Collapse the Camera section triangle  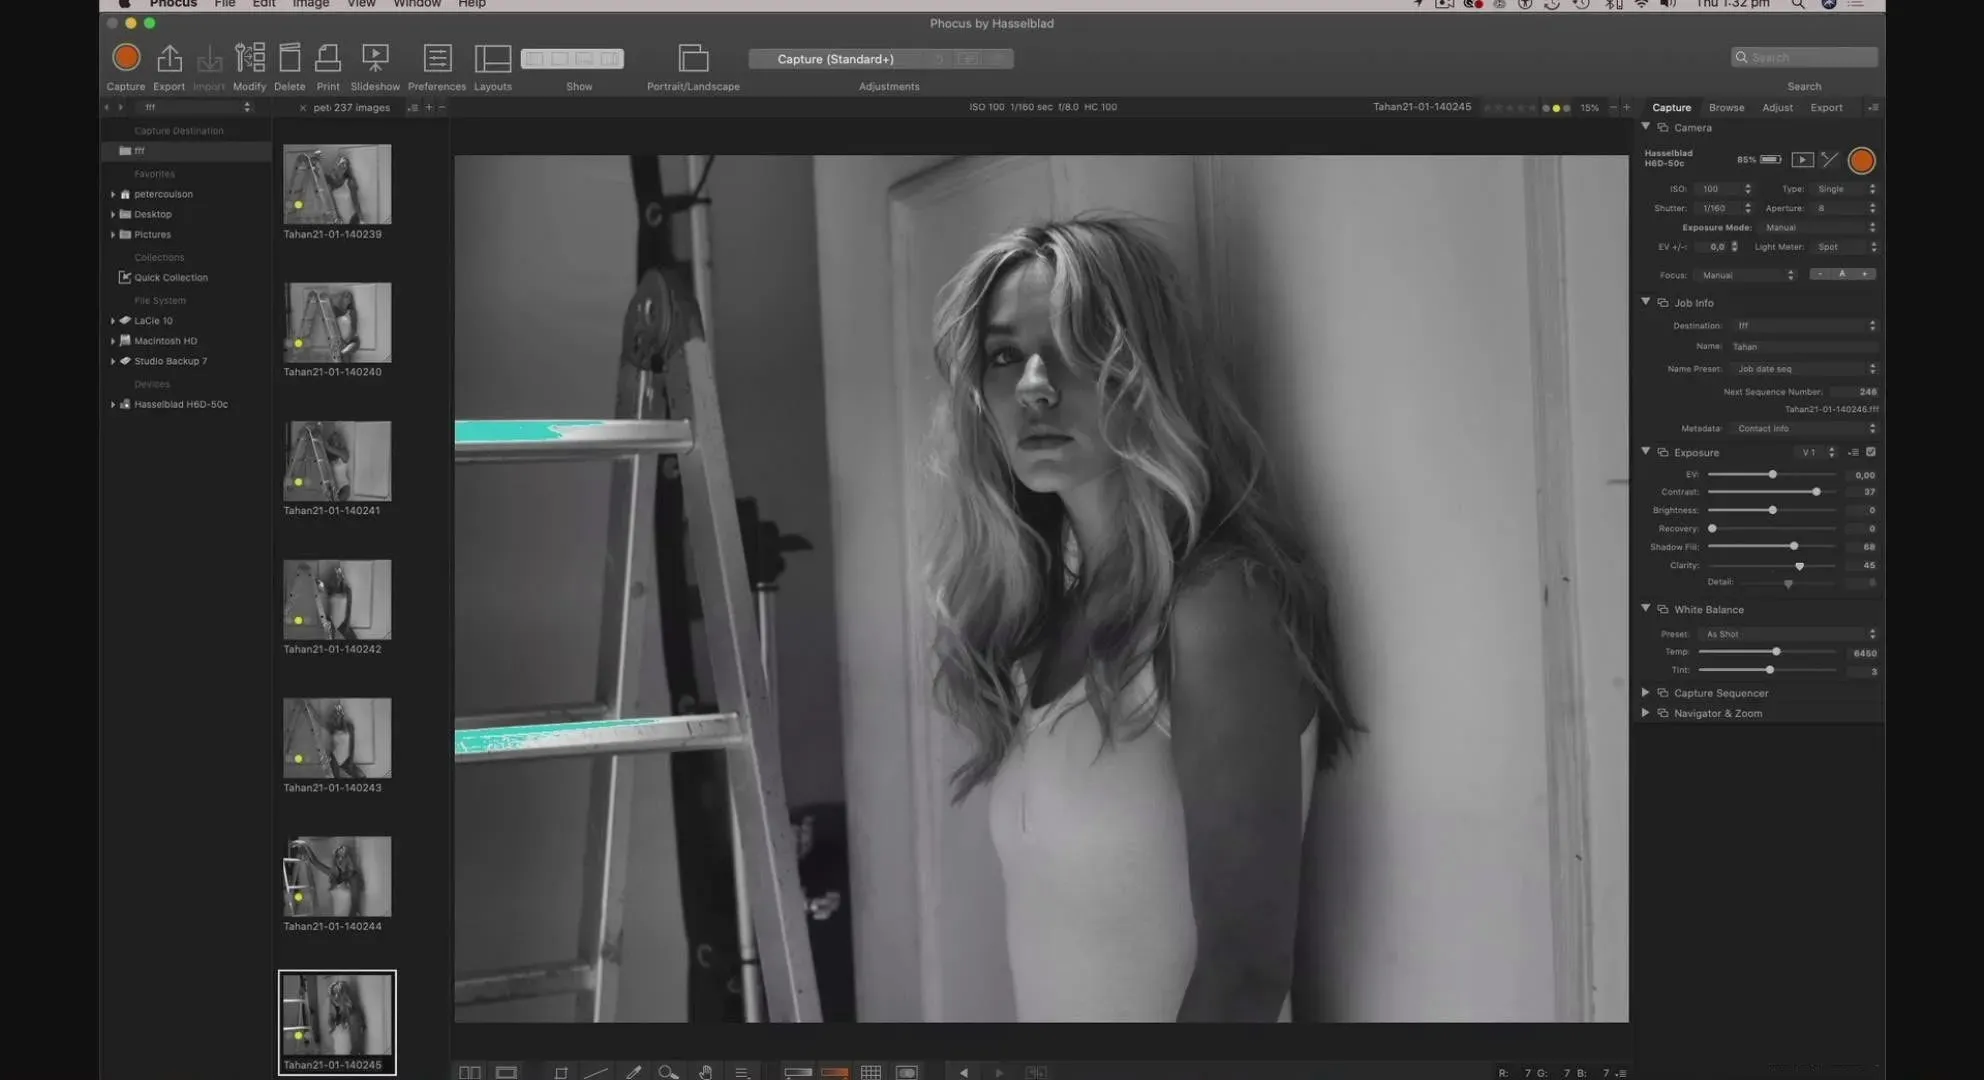tap(1646, 127)
